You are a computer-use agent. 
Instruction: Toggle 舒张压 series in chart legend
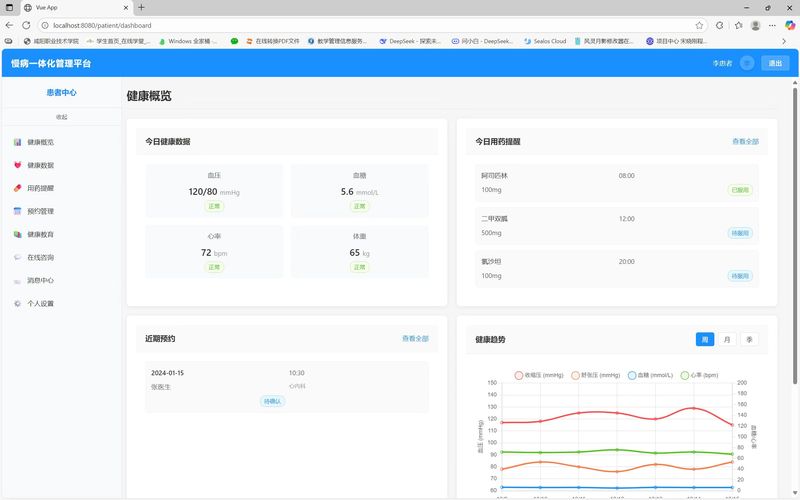597,375
